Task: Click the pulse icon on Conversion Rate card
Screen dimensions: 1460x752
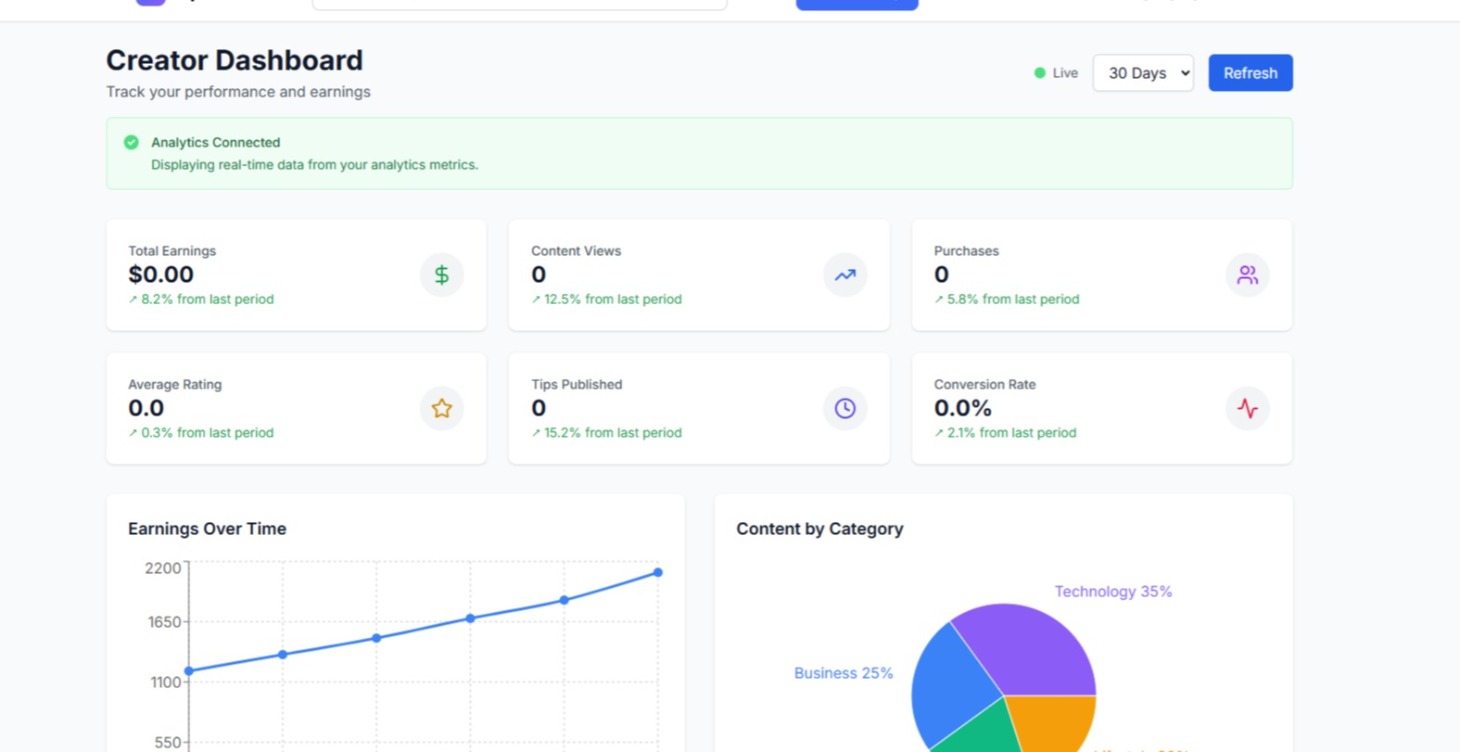Action: 1247,408
